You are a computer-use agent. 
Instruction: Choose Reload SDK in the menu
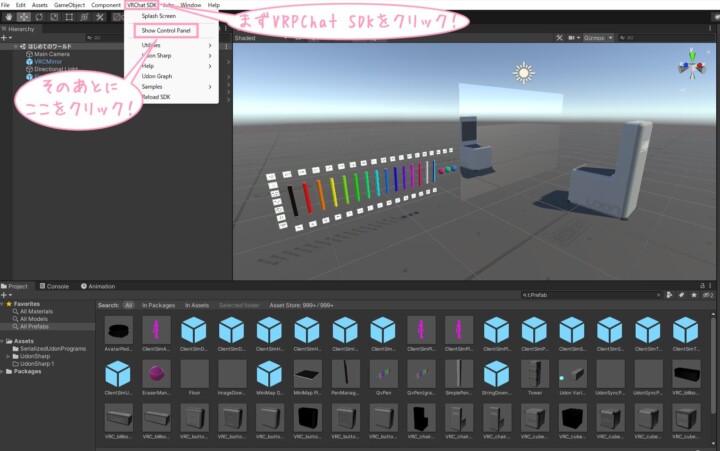[156, 97]
